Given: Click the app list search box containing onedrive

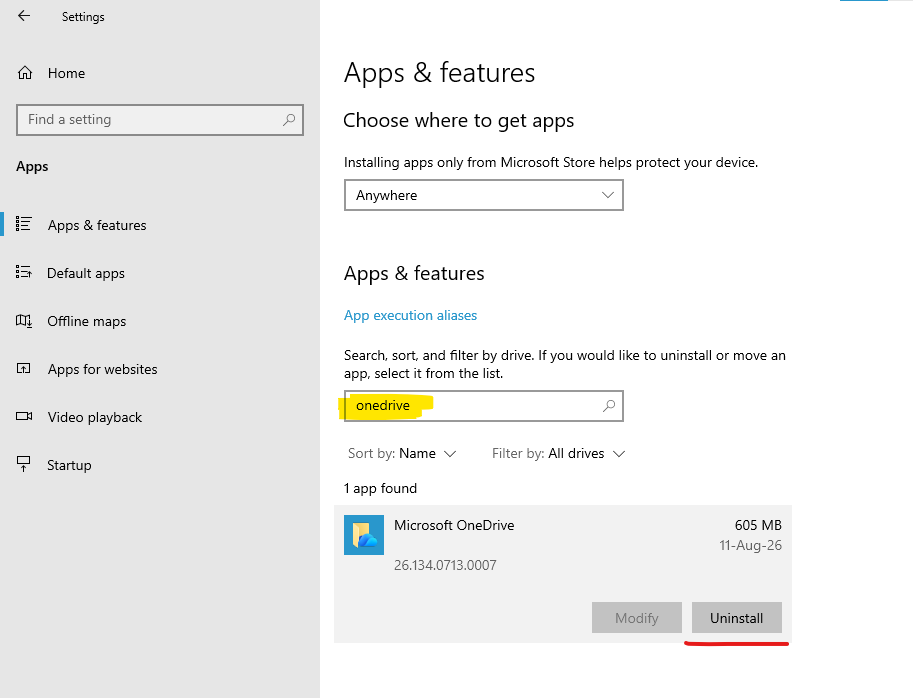Looking at the screenshot, I should (483, 406).
